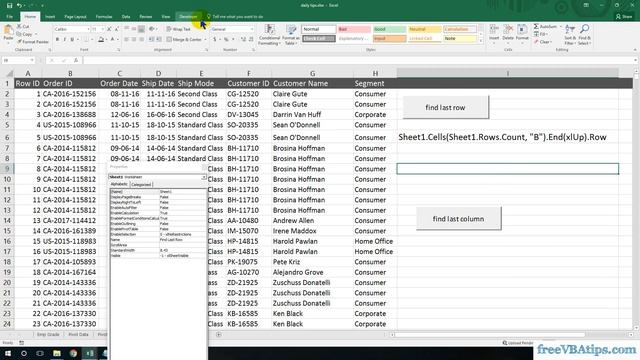Select the Segment header cell
Screen dimensions: 640x360
tap(375, 83)
